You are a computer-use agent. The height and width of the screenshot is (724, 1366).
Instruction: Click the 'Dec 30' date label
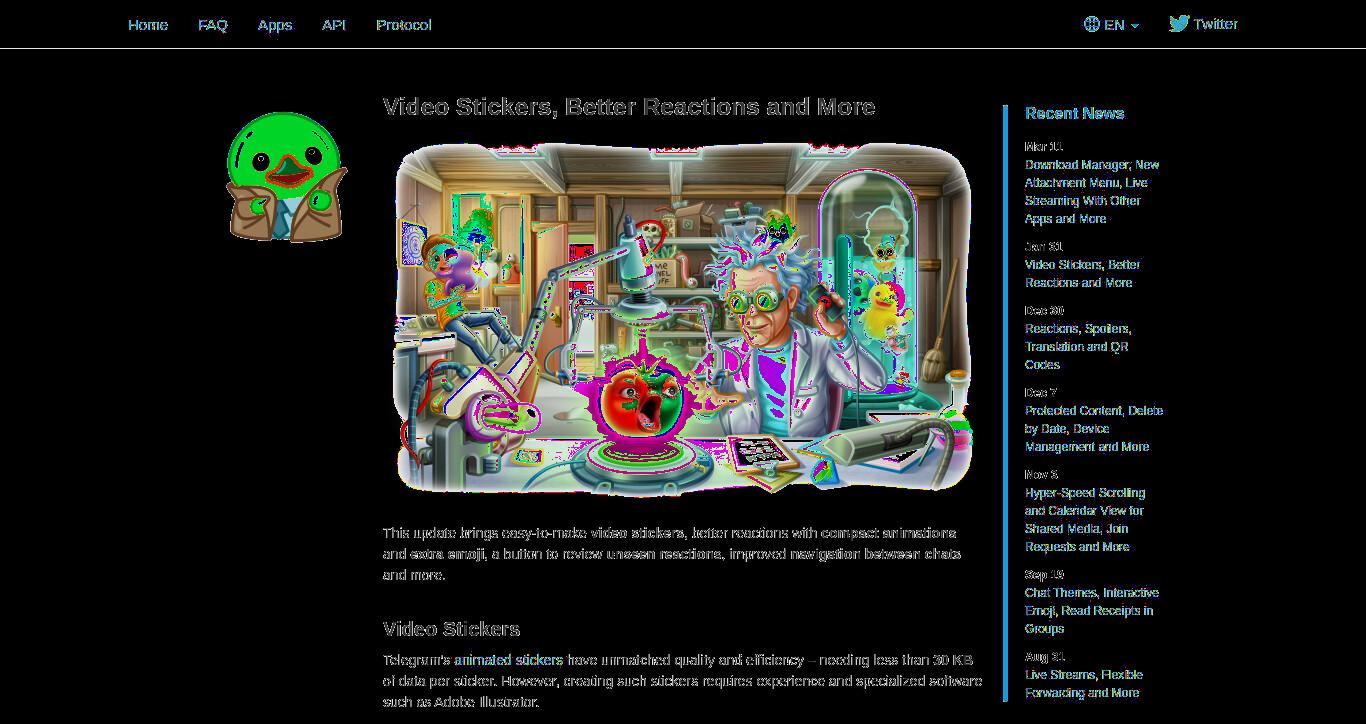click(1044, 311)
